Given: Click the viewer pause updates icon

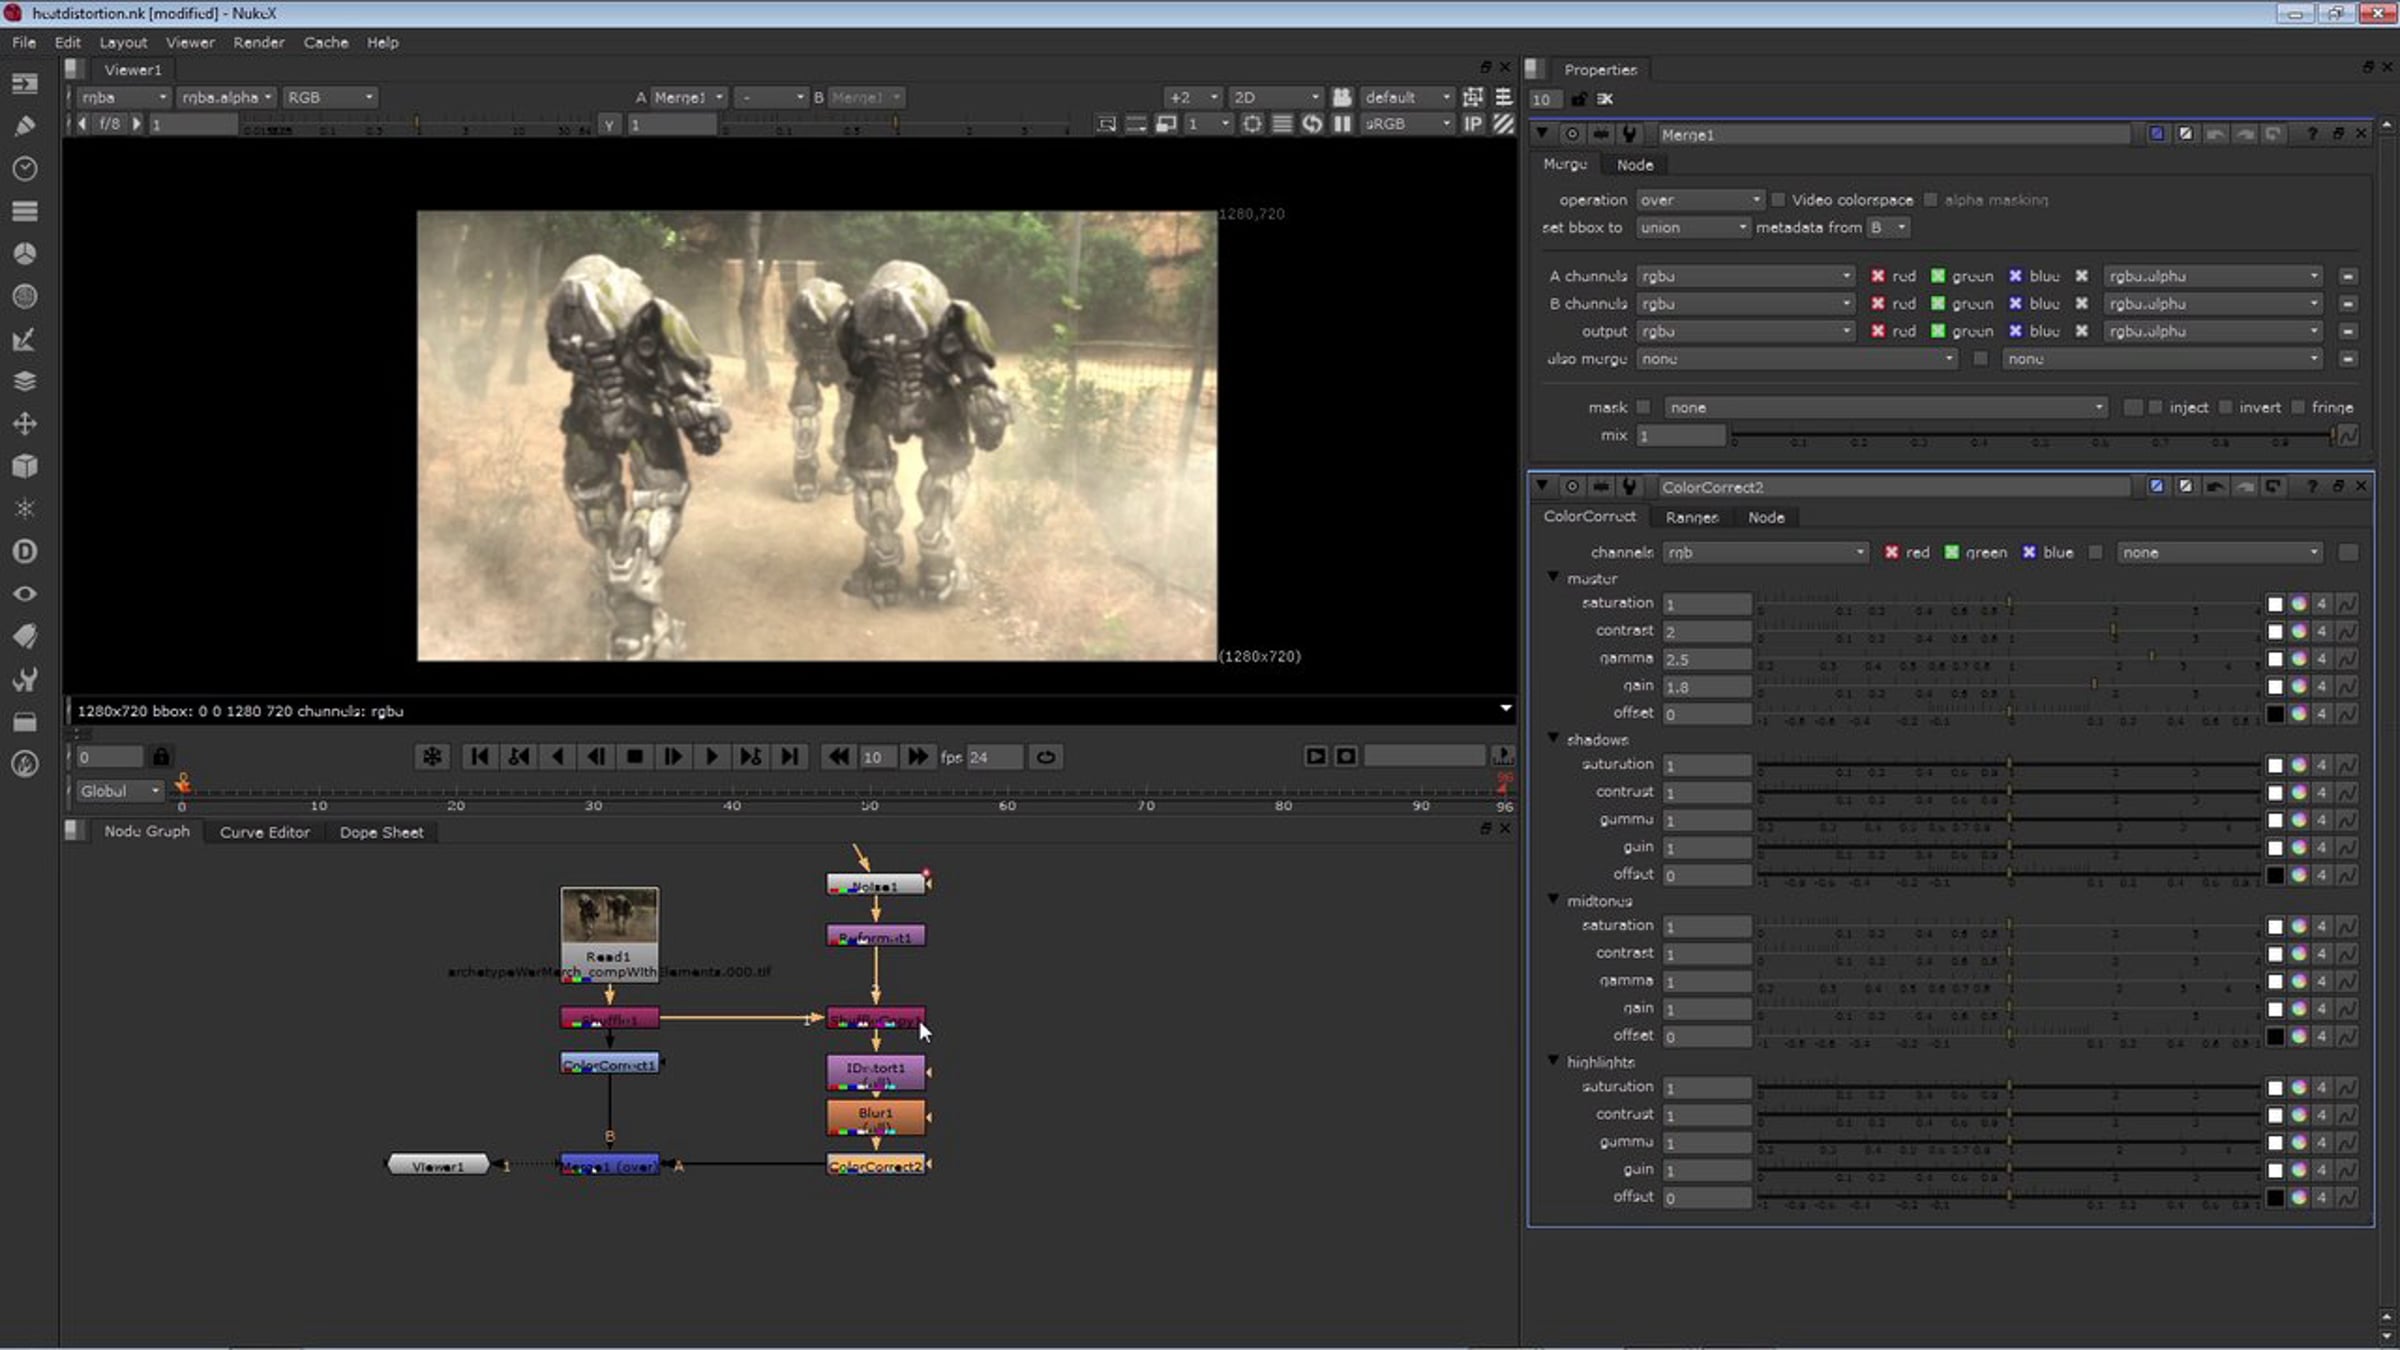Looking at the screenshot, I should (x=1342, y=124).
